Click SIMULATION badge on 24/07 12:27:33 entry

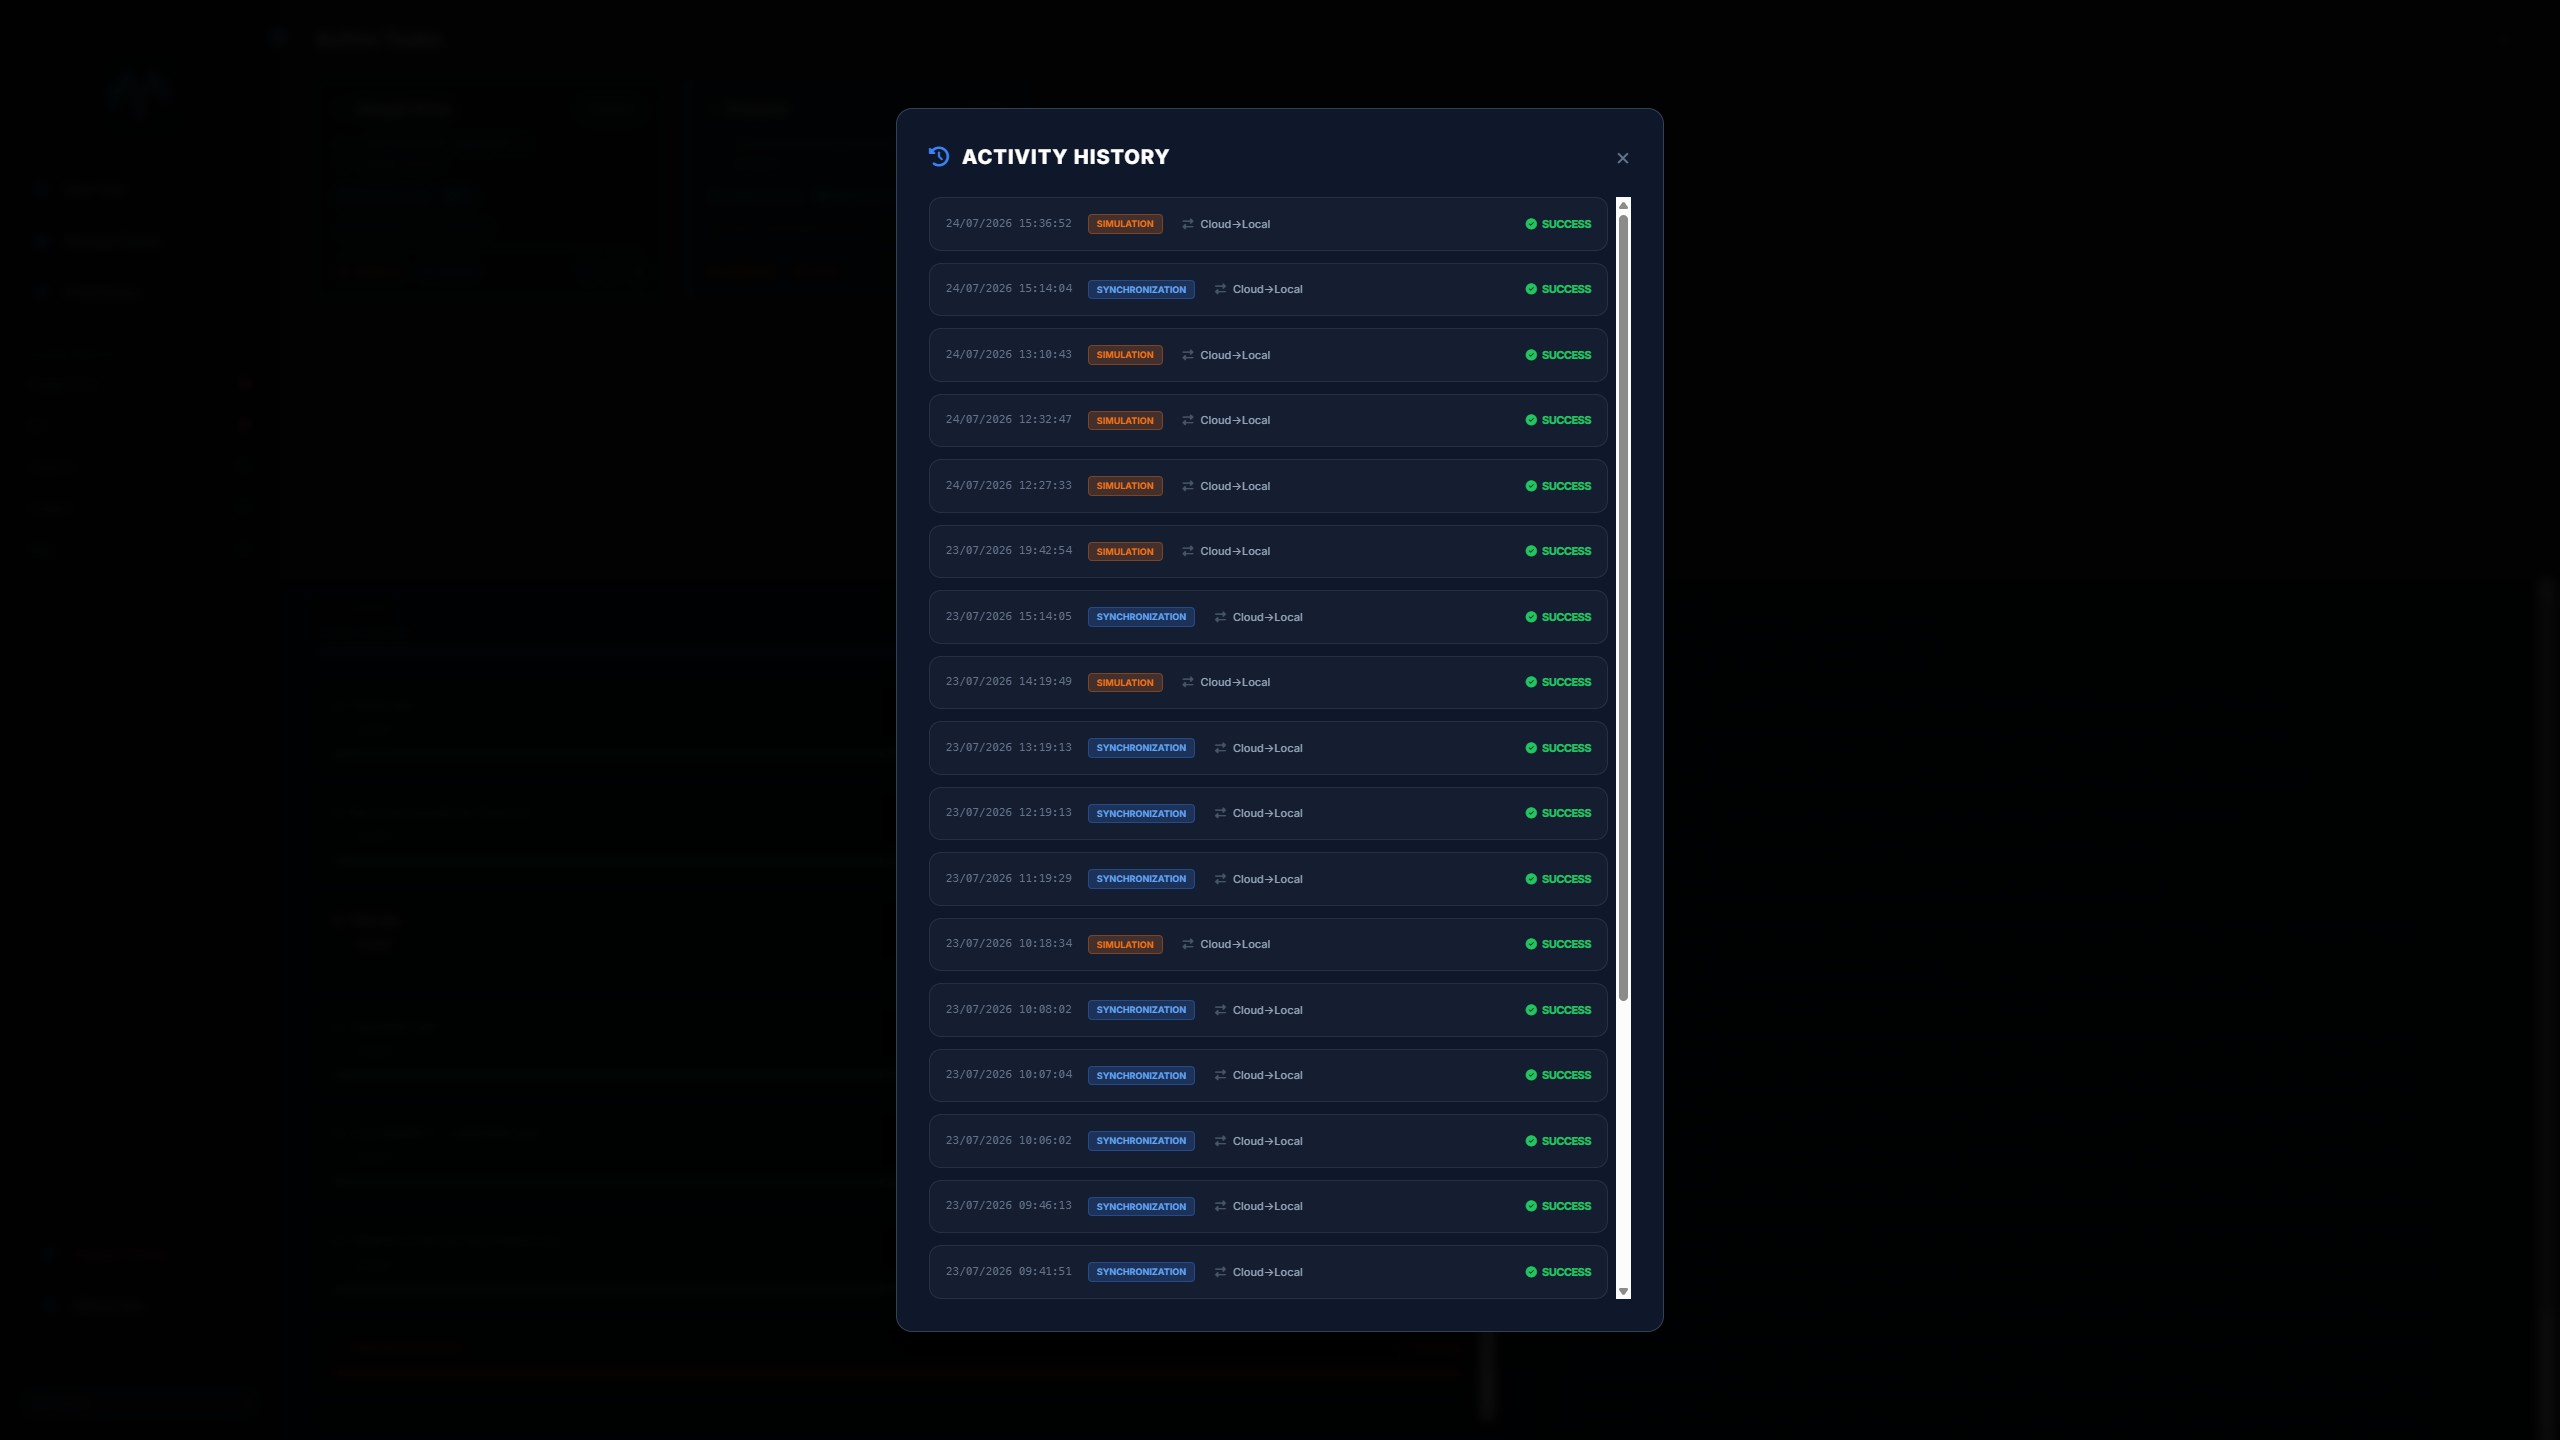click(x=1125, y=486)
